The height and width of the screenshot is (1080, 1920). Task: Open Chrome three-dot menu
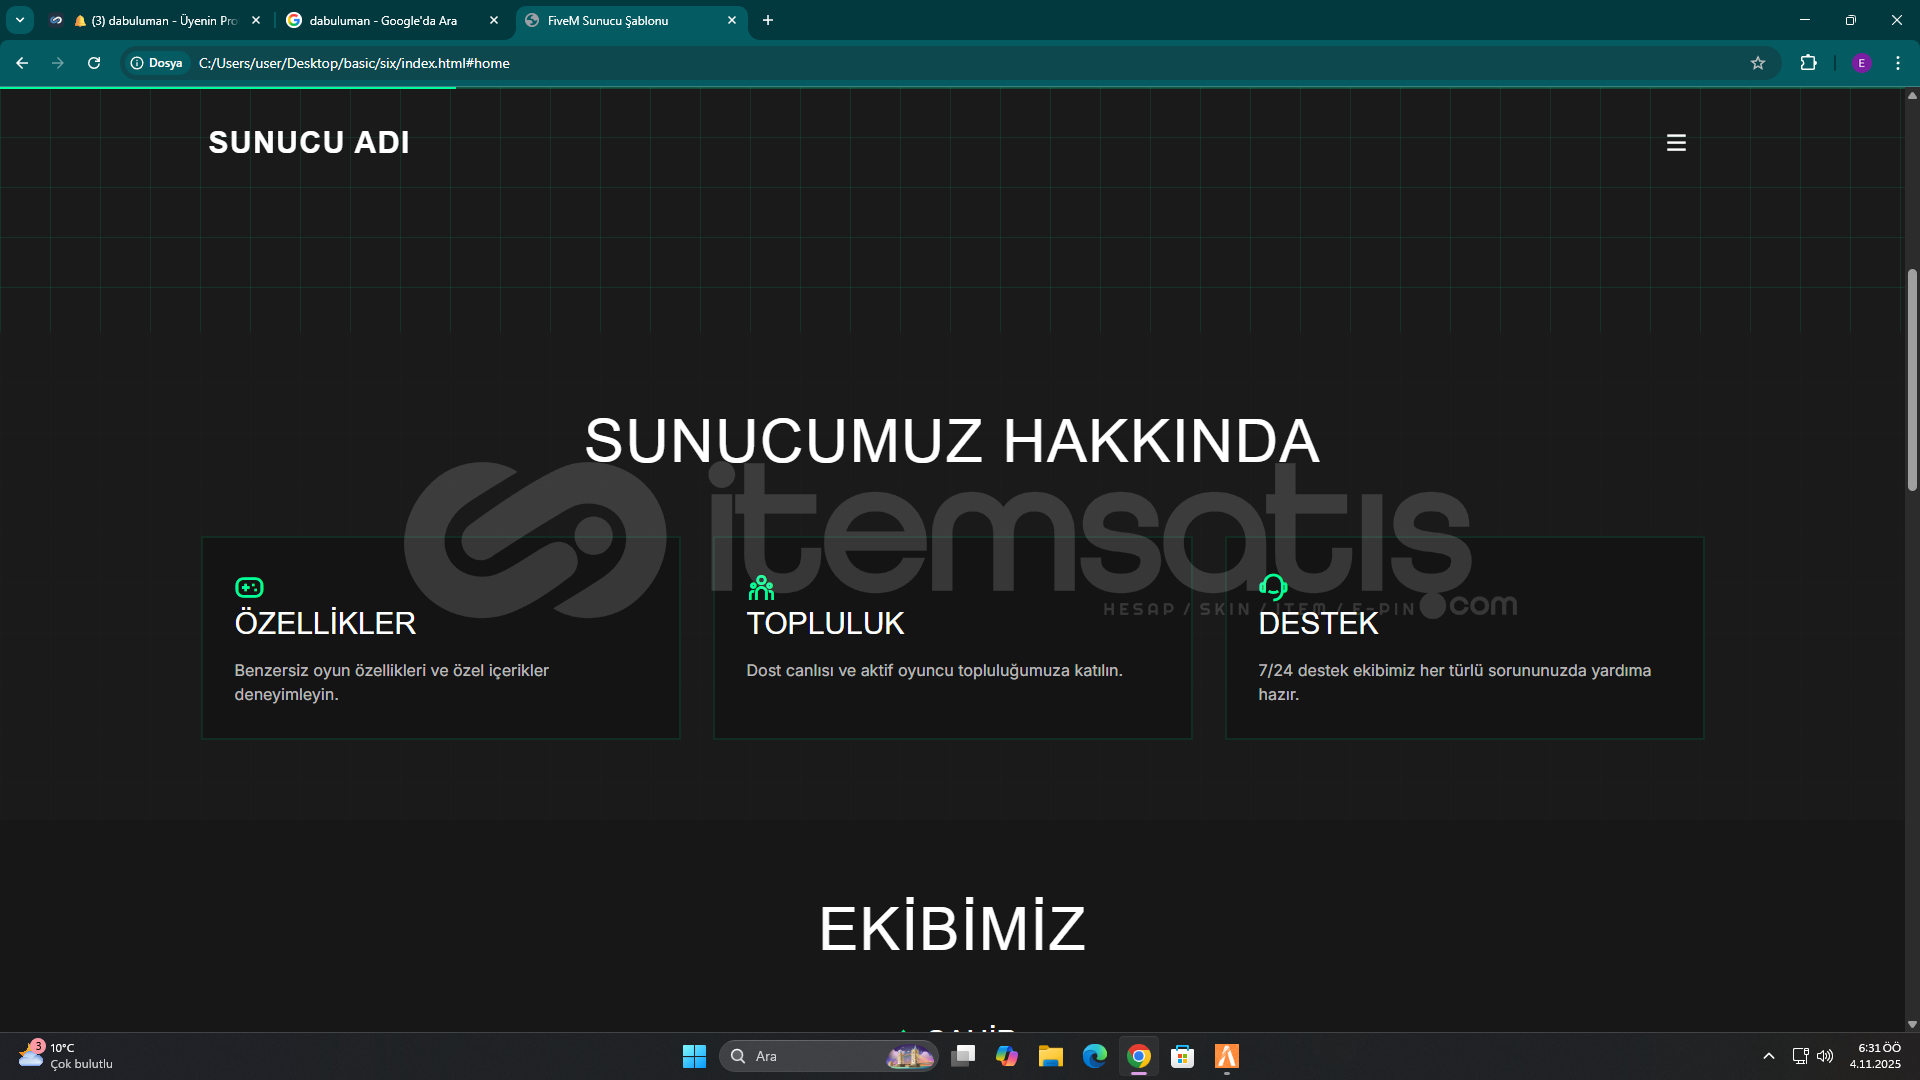[1898, 63]
